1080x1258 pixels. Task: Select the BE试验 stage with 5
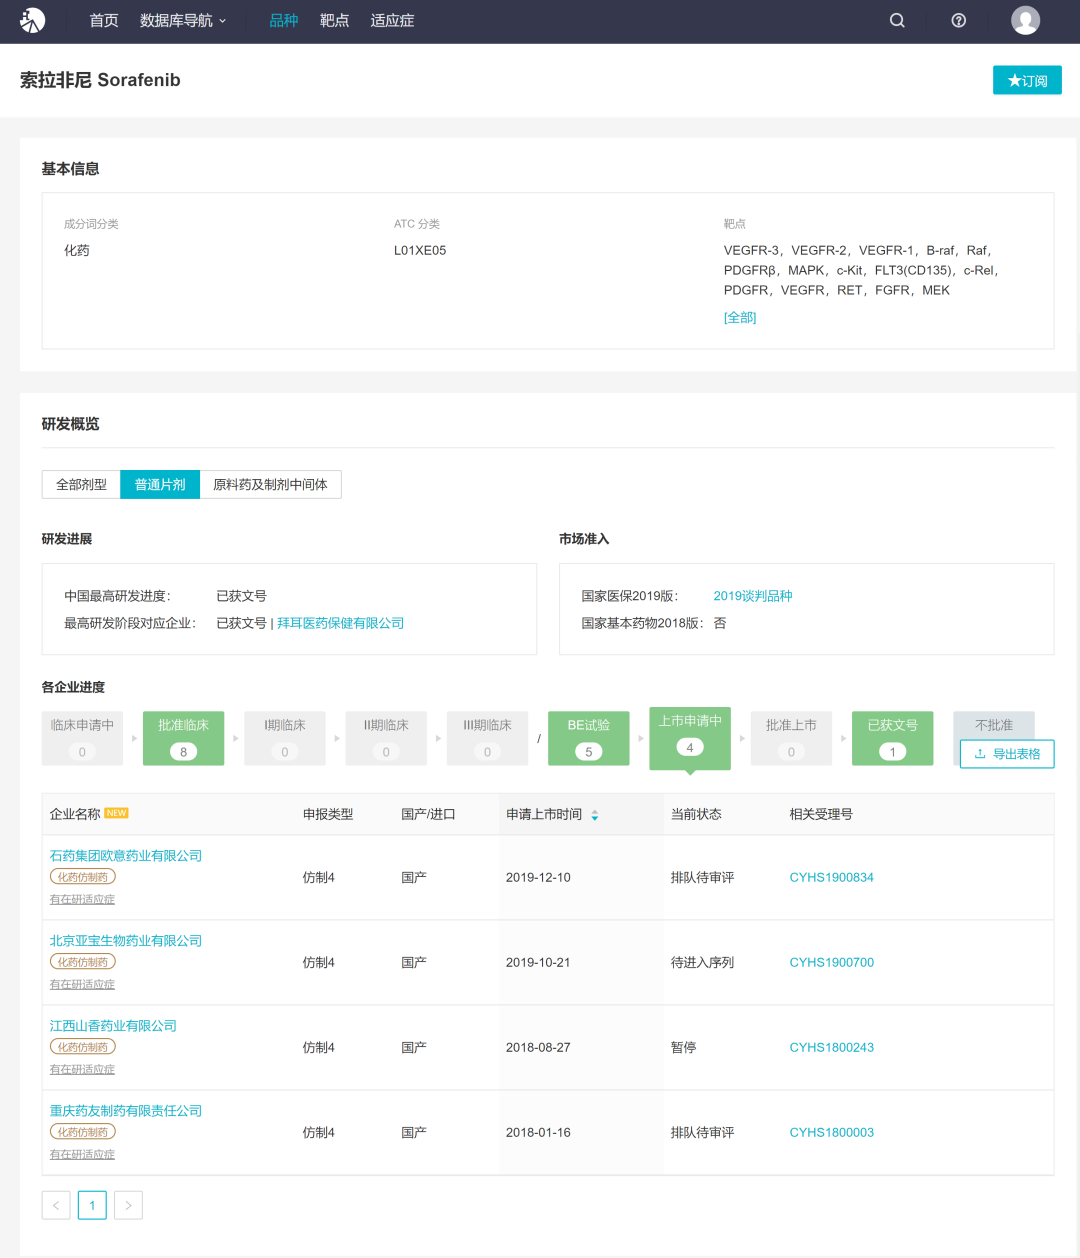tap(589, 738)
